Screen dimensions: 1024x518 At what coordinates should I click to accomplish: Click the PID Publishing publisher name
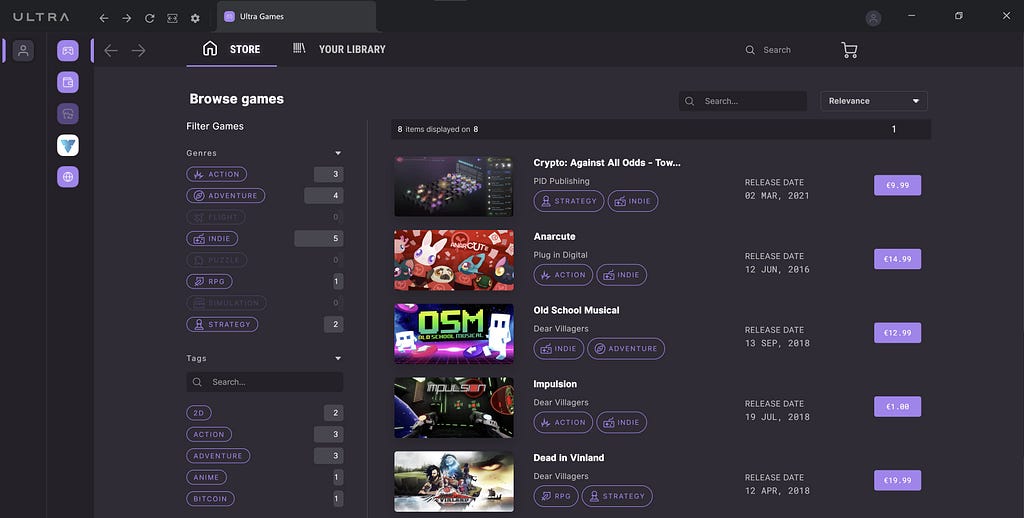tap(561, 181)
